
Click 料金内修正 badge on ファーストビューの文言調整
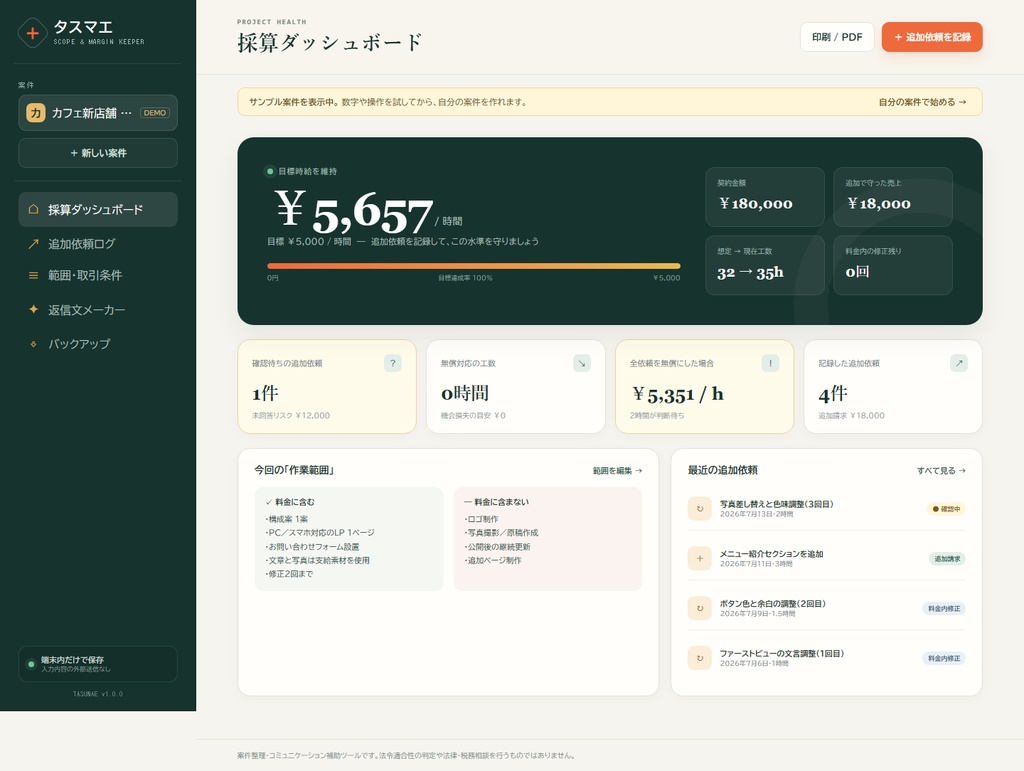click(944, 658)
